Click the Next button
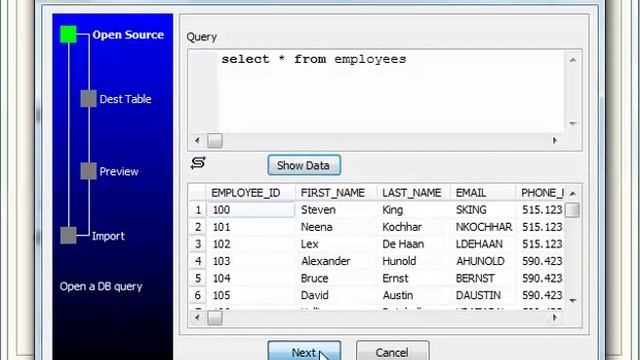640x360 pixels. pyautogui.click(x=304, y=351)
